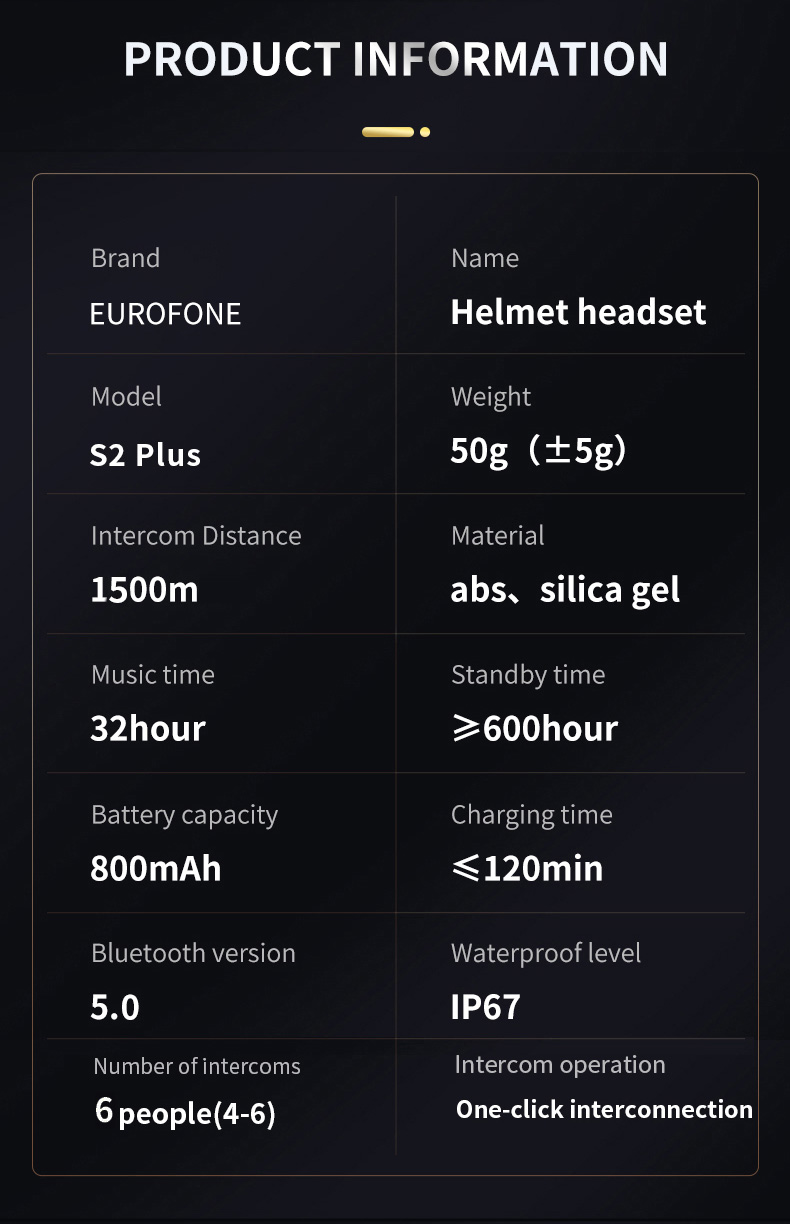The width and height of the screenshot is (790, 1224).
Task: Click the 1500m intercom distance value
Action: (144, 590)
